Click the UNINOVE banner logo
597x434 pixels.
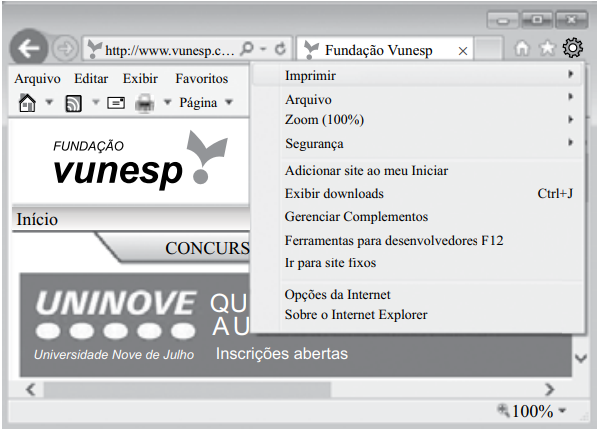pos(115,314)
